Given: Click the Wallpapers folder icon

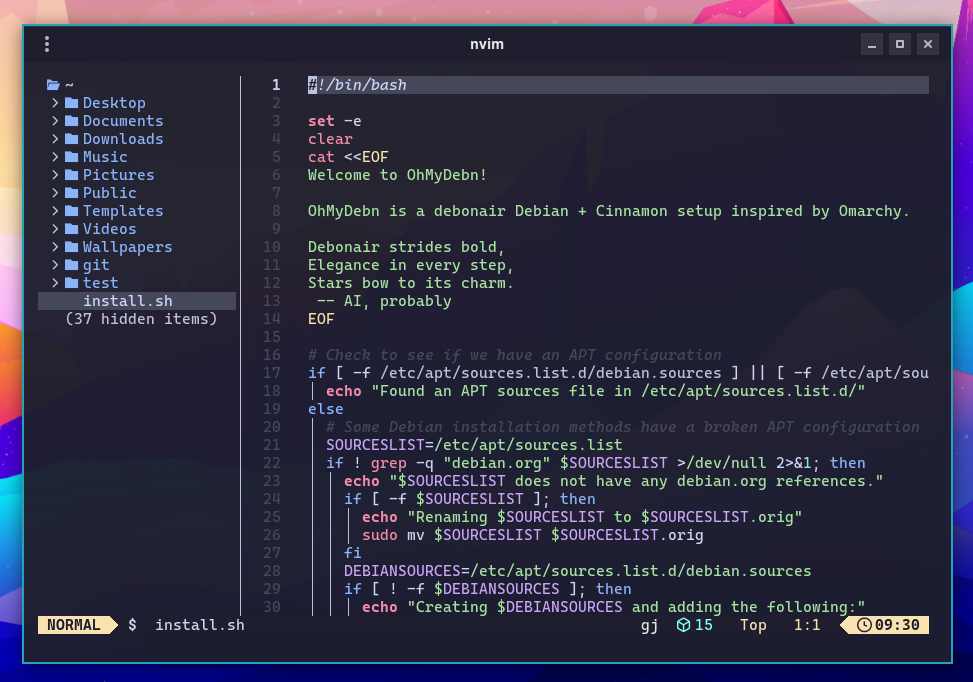Looking at the screenshot, I should point(72,246).
